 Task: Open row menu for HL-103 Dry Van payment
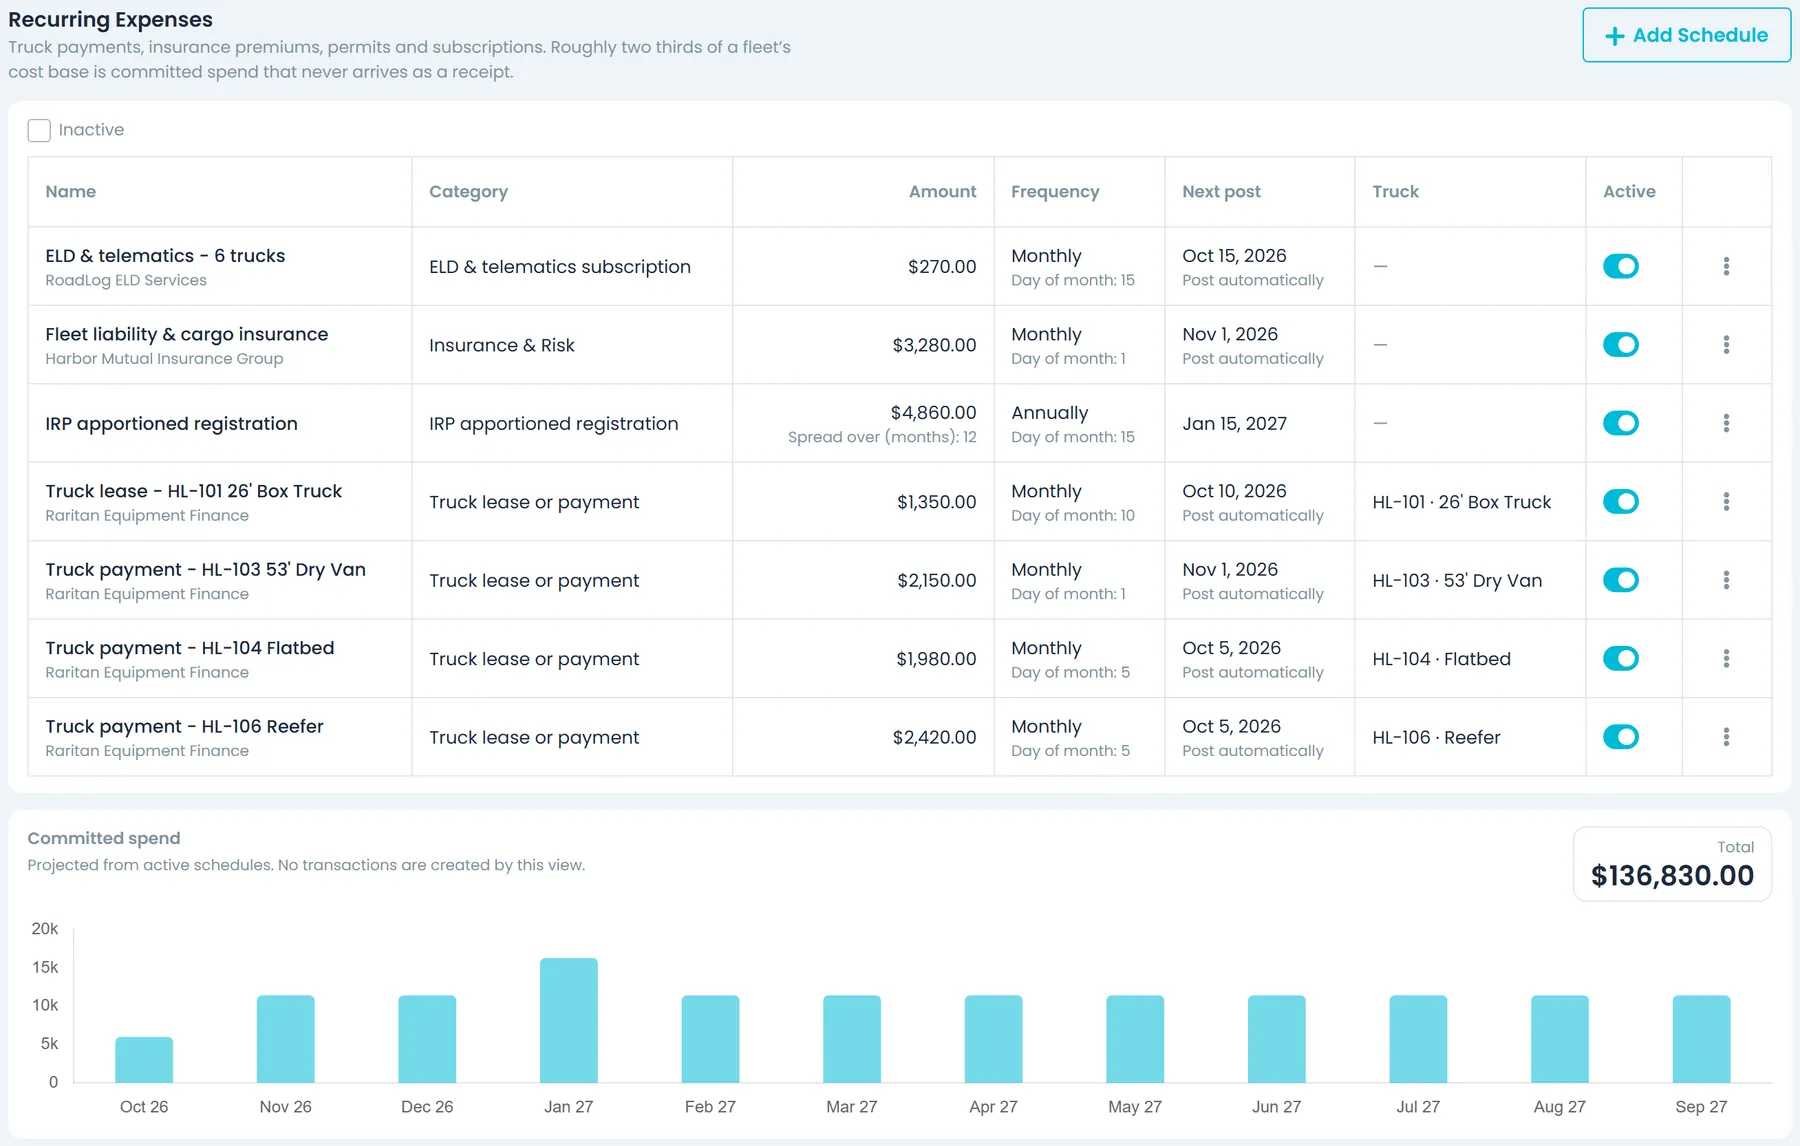tap(1726, 580)
